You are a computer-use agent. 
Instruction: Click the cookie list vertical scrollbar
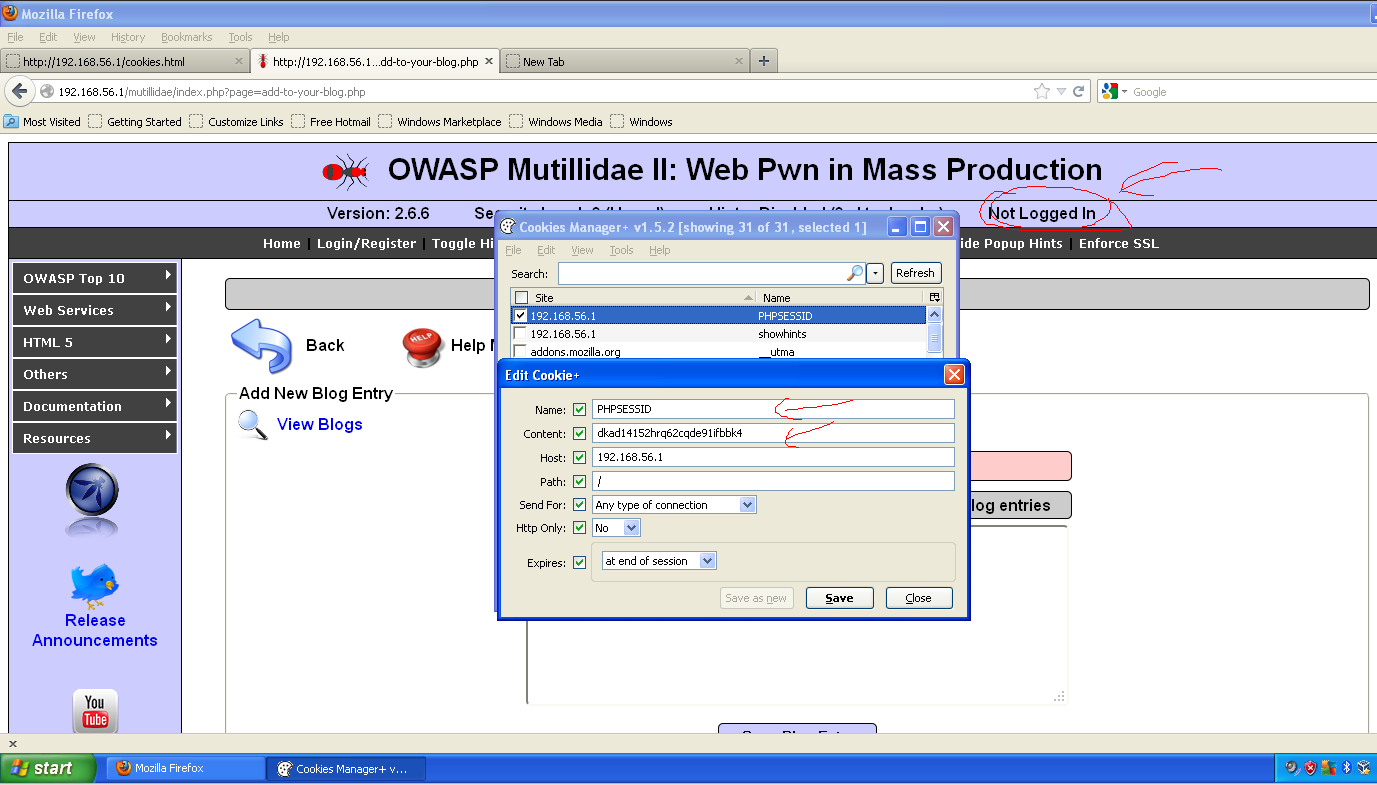coord(934,331)
